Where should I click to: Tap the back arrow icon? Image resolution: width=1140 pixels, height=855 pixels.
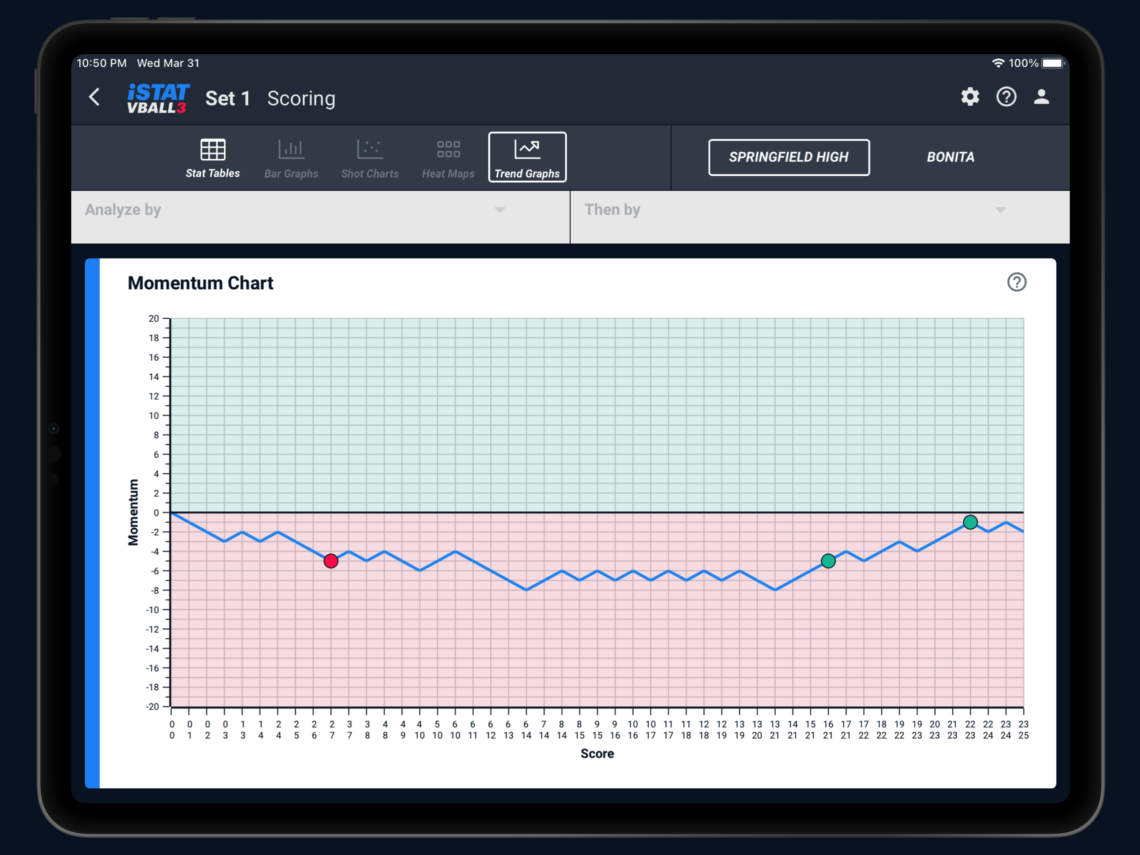[x=95, y=97]
